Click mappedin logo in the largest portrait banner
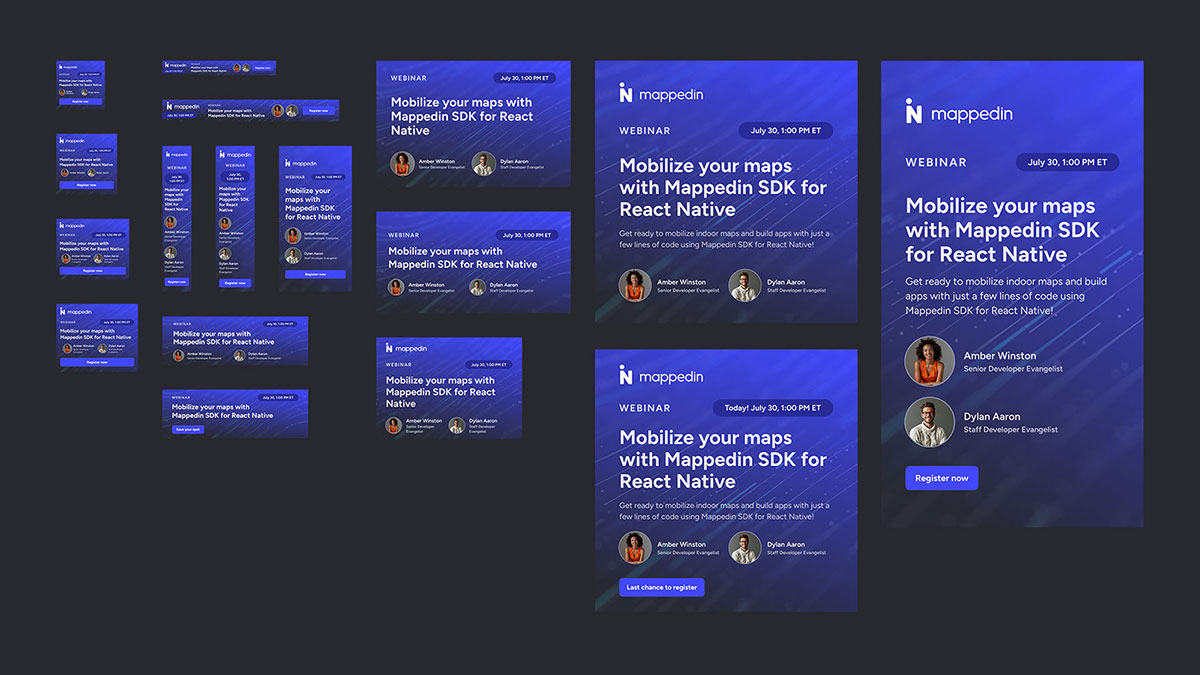Image resolution: width=1200 pixels, height=675 pixels. point(959,112)
